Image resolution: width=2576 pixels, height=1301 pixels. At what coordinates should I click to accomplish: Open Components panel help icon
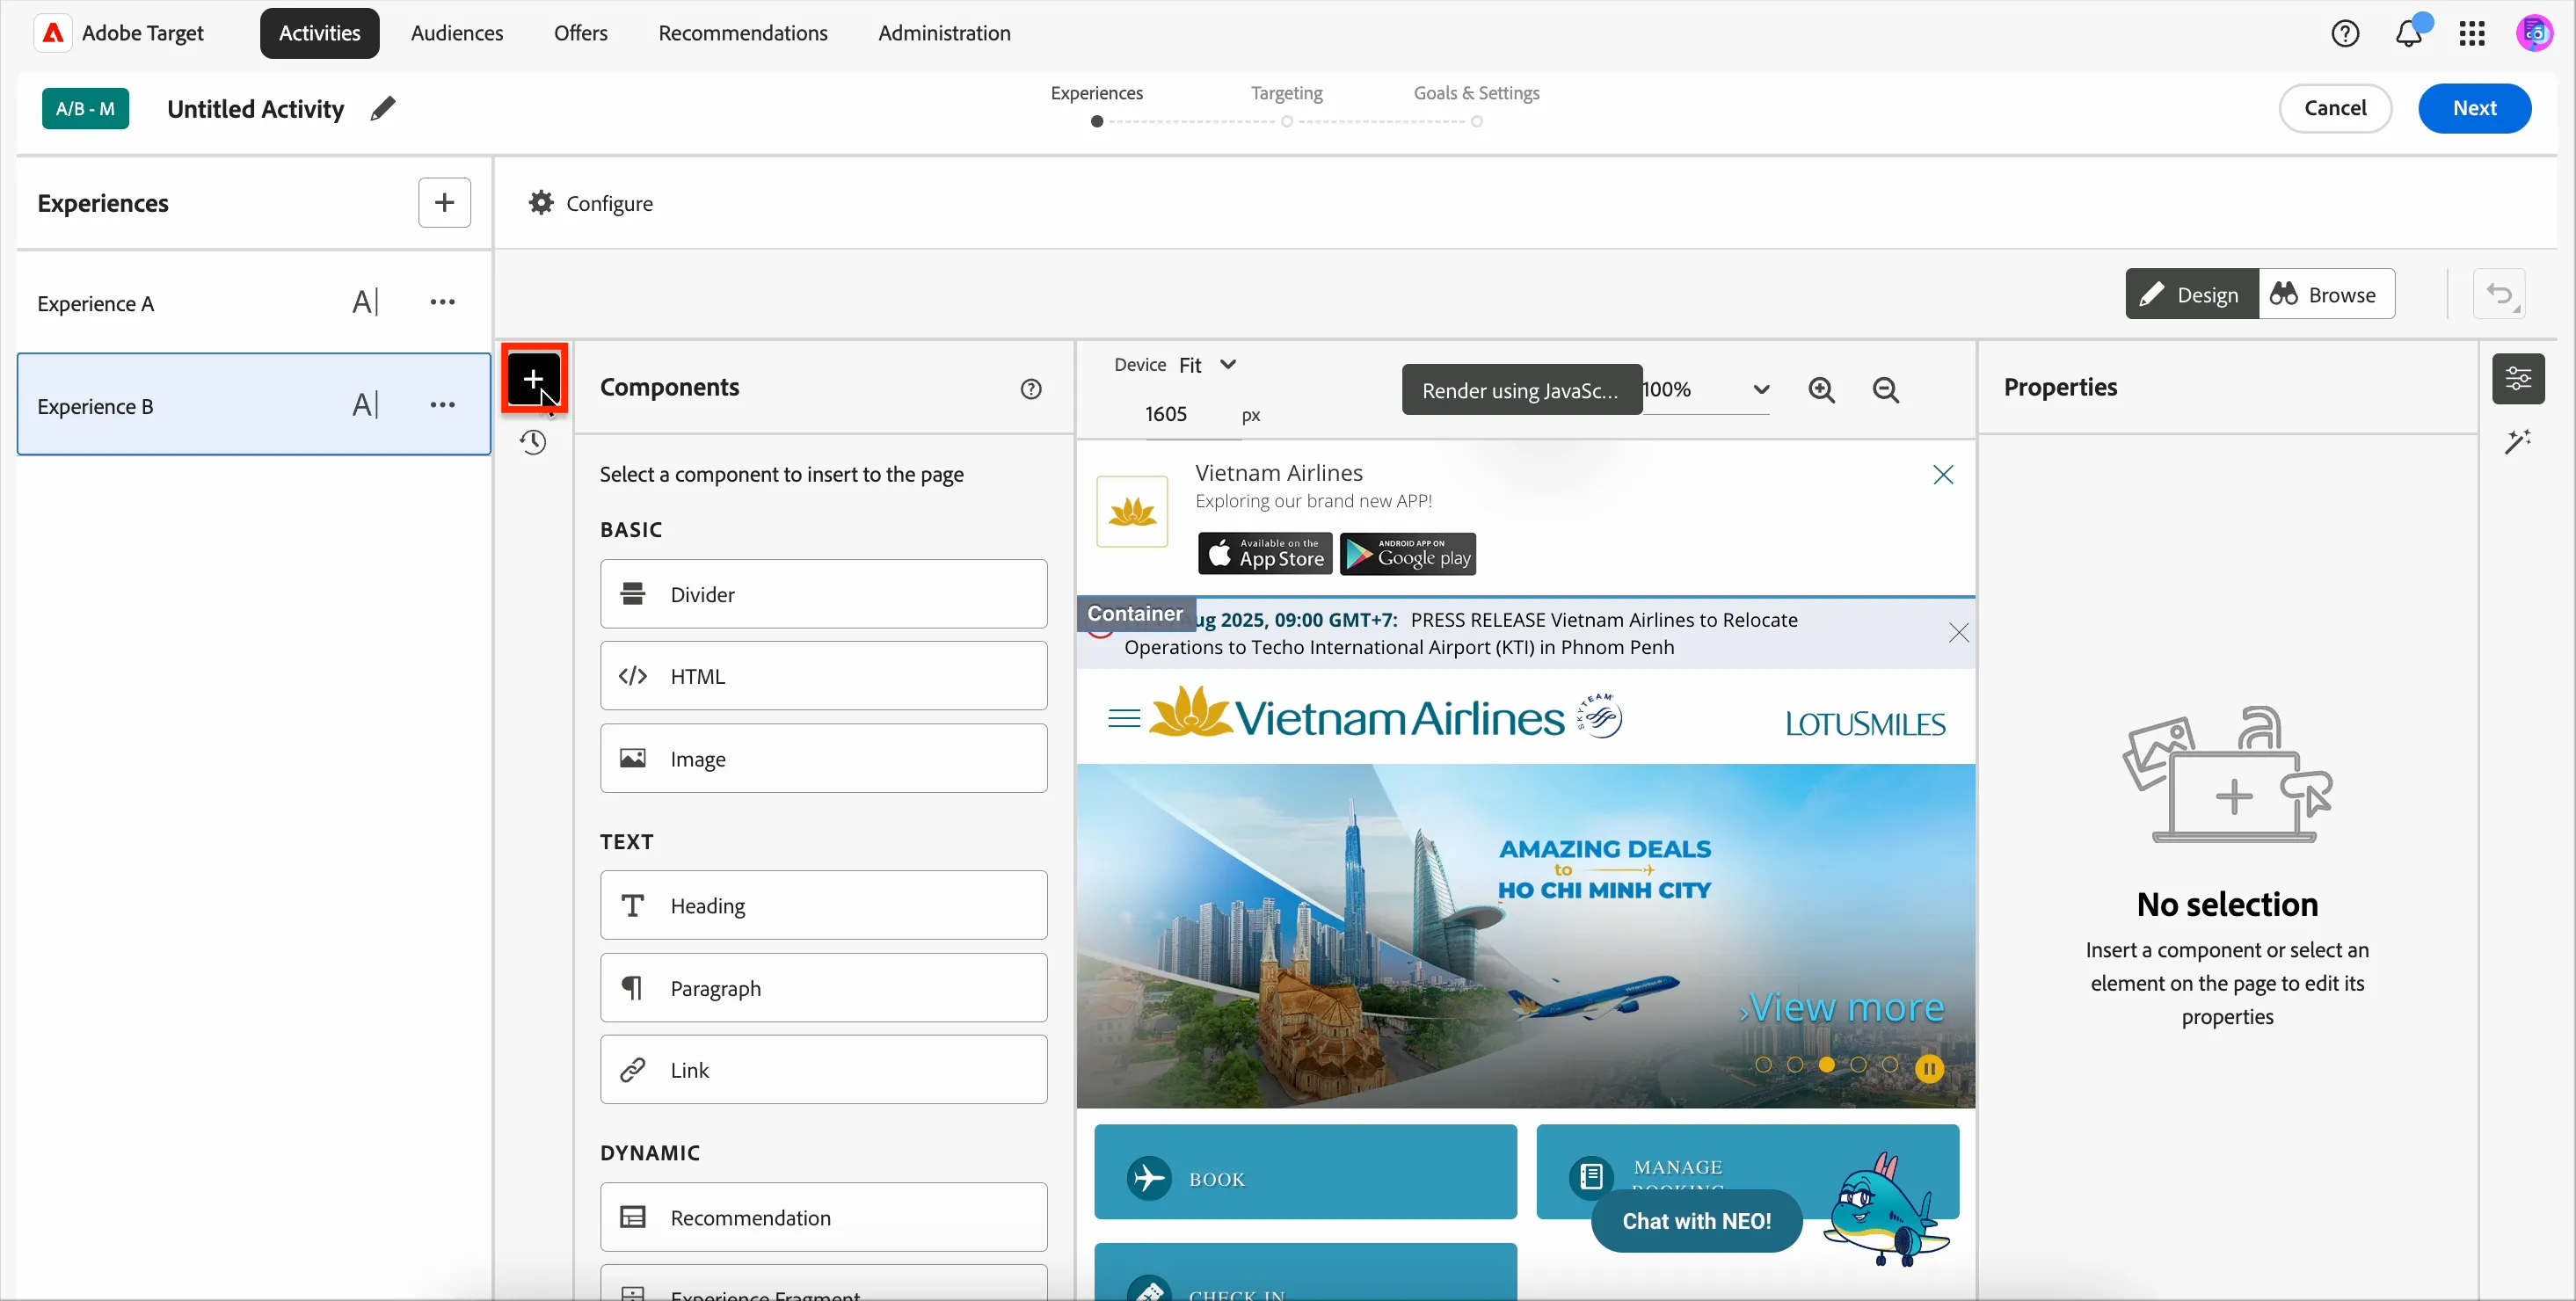1031,389
